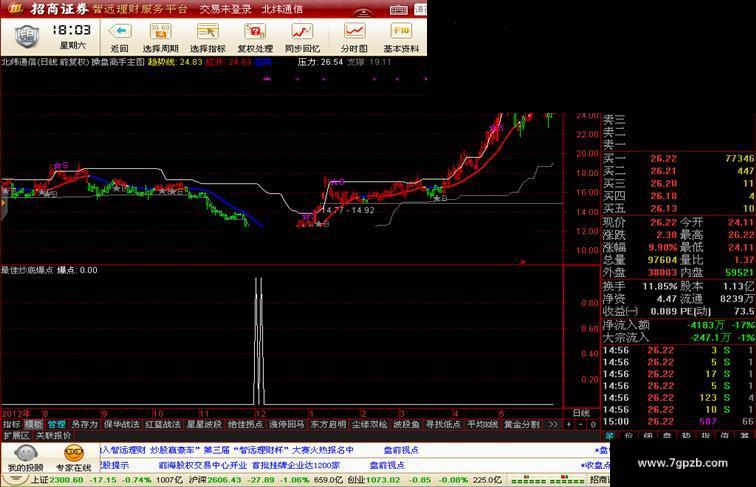756x487 pixels.
Task: Click the status bar left pull-down handle
Action: point(14,479)
